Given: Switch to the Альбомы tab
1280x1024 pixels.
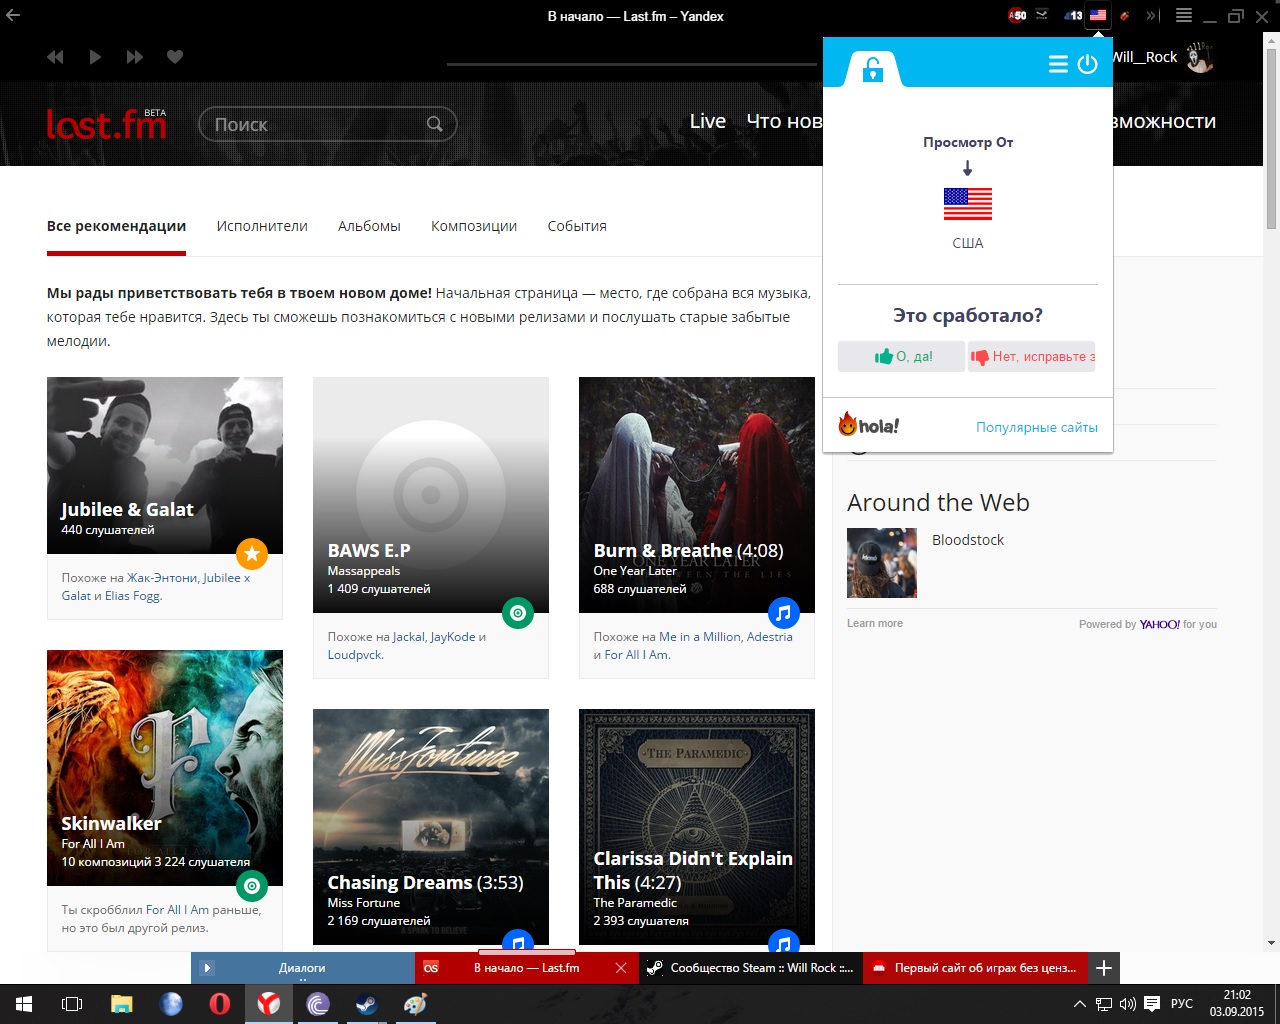Looking at the screenshot, I should click(369, 226).
